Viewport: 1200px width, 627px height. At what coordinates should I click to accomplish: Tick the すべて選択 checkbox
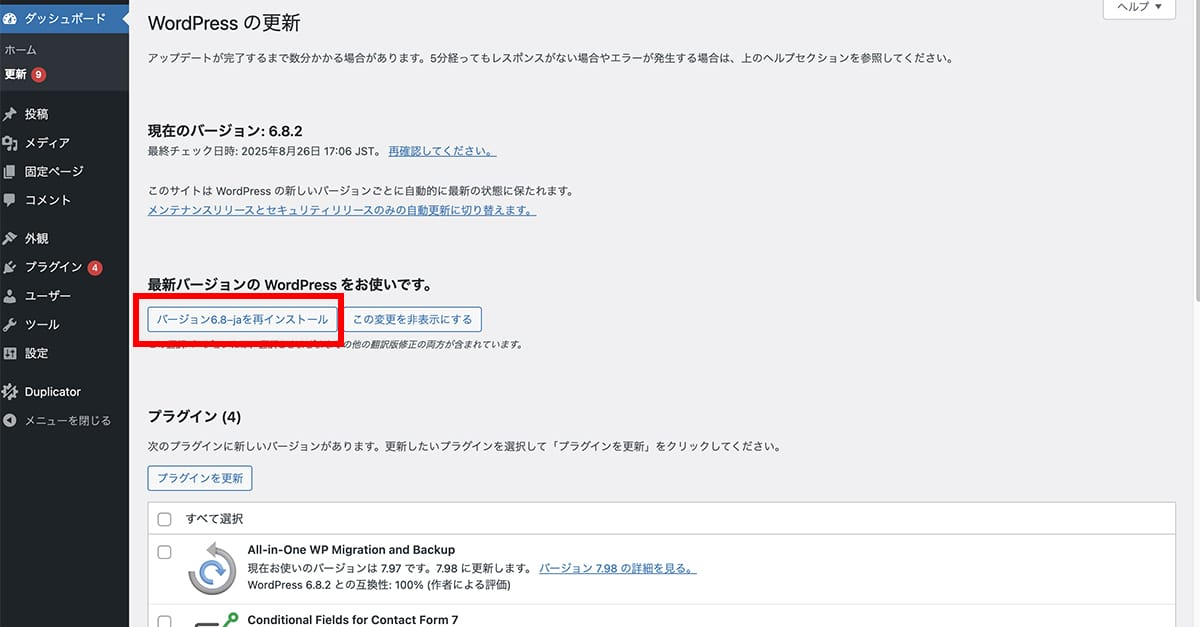coord(165,520)
